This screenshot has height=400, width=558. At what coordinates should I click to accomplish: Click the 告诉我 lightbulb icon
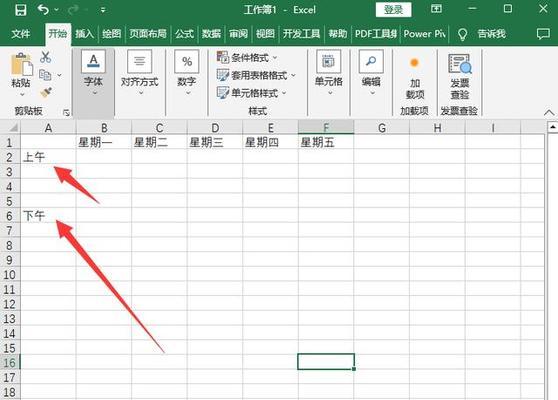pyautogui.click(x=462, y=34)
